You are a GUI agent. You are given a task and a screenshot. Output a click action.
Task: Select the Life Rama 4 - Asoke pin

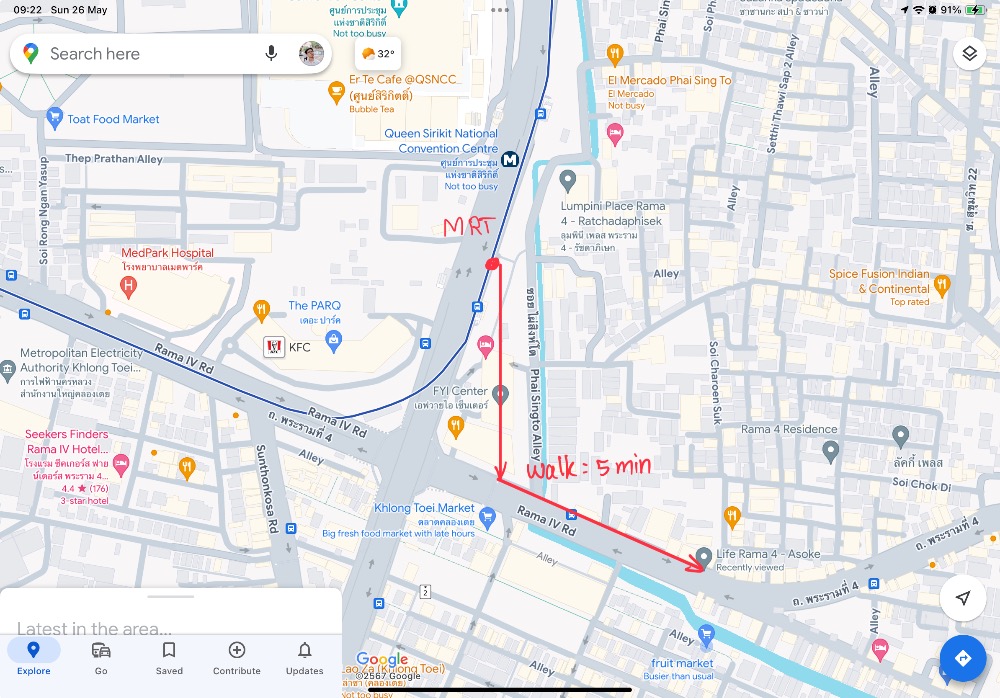tap(703, 558)
